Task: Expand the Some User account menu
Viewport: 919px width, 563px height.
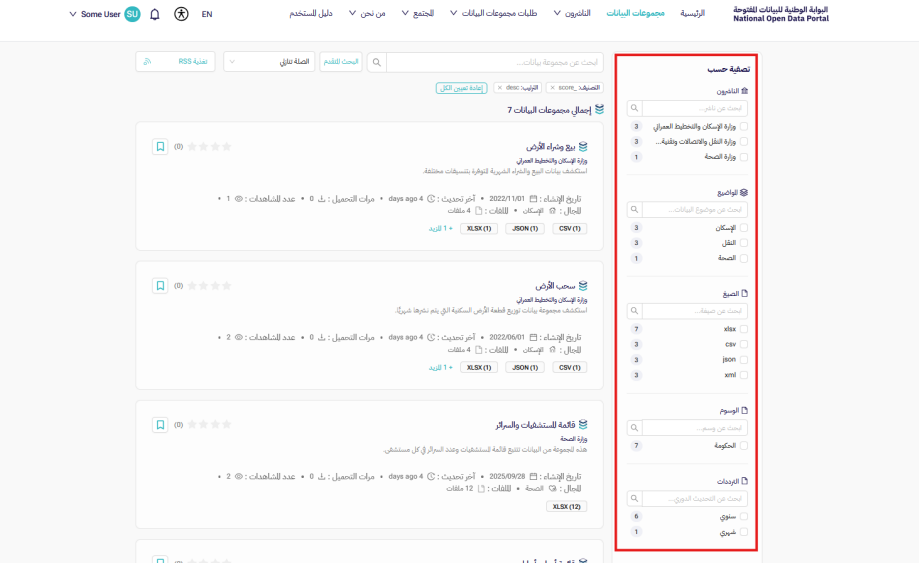Action: (x=105, y=14)
